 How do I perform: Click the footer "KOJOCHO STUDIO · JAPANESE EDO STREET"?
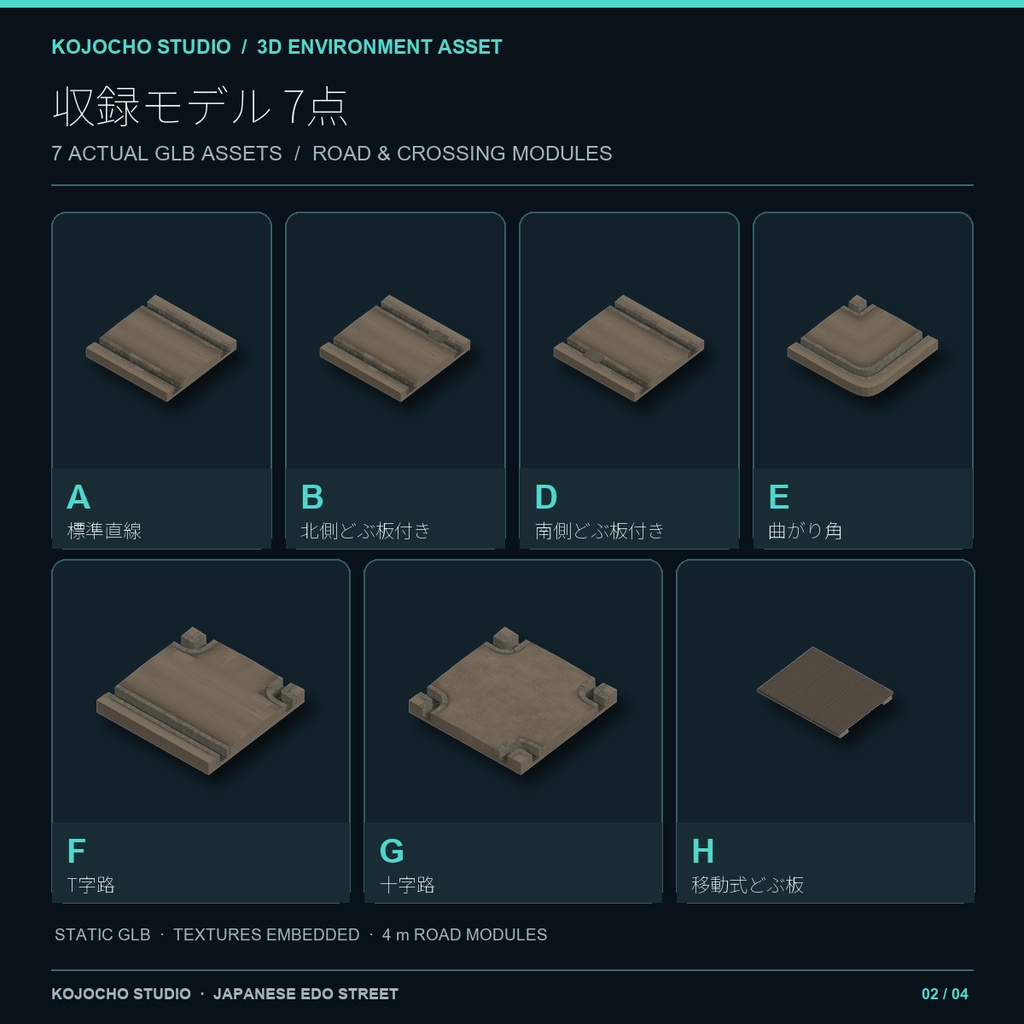point(225,994)
